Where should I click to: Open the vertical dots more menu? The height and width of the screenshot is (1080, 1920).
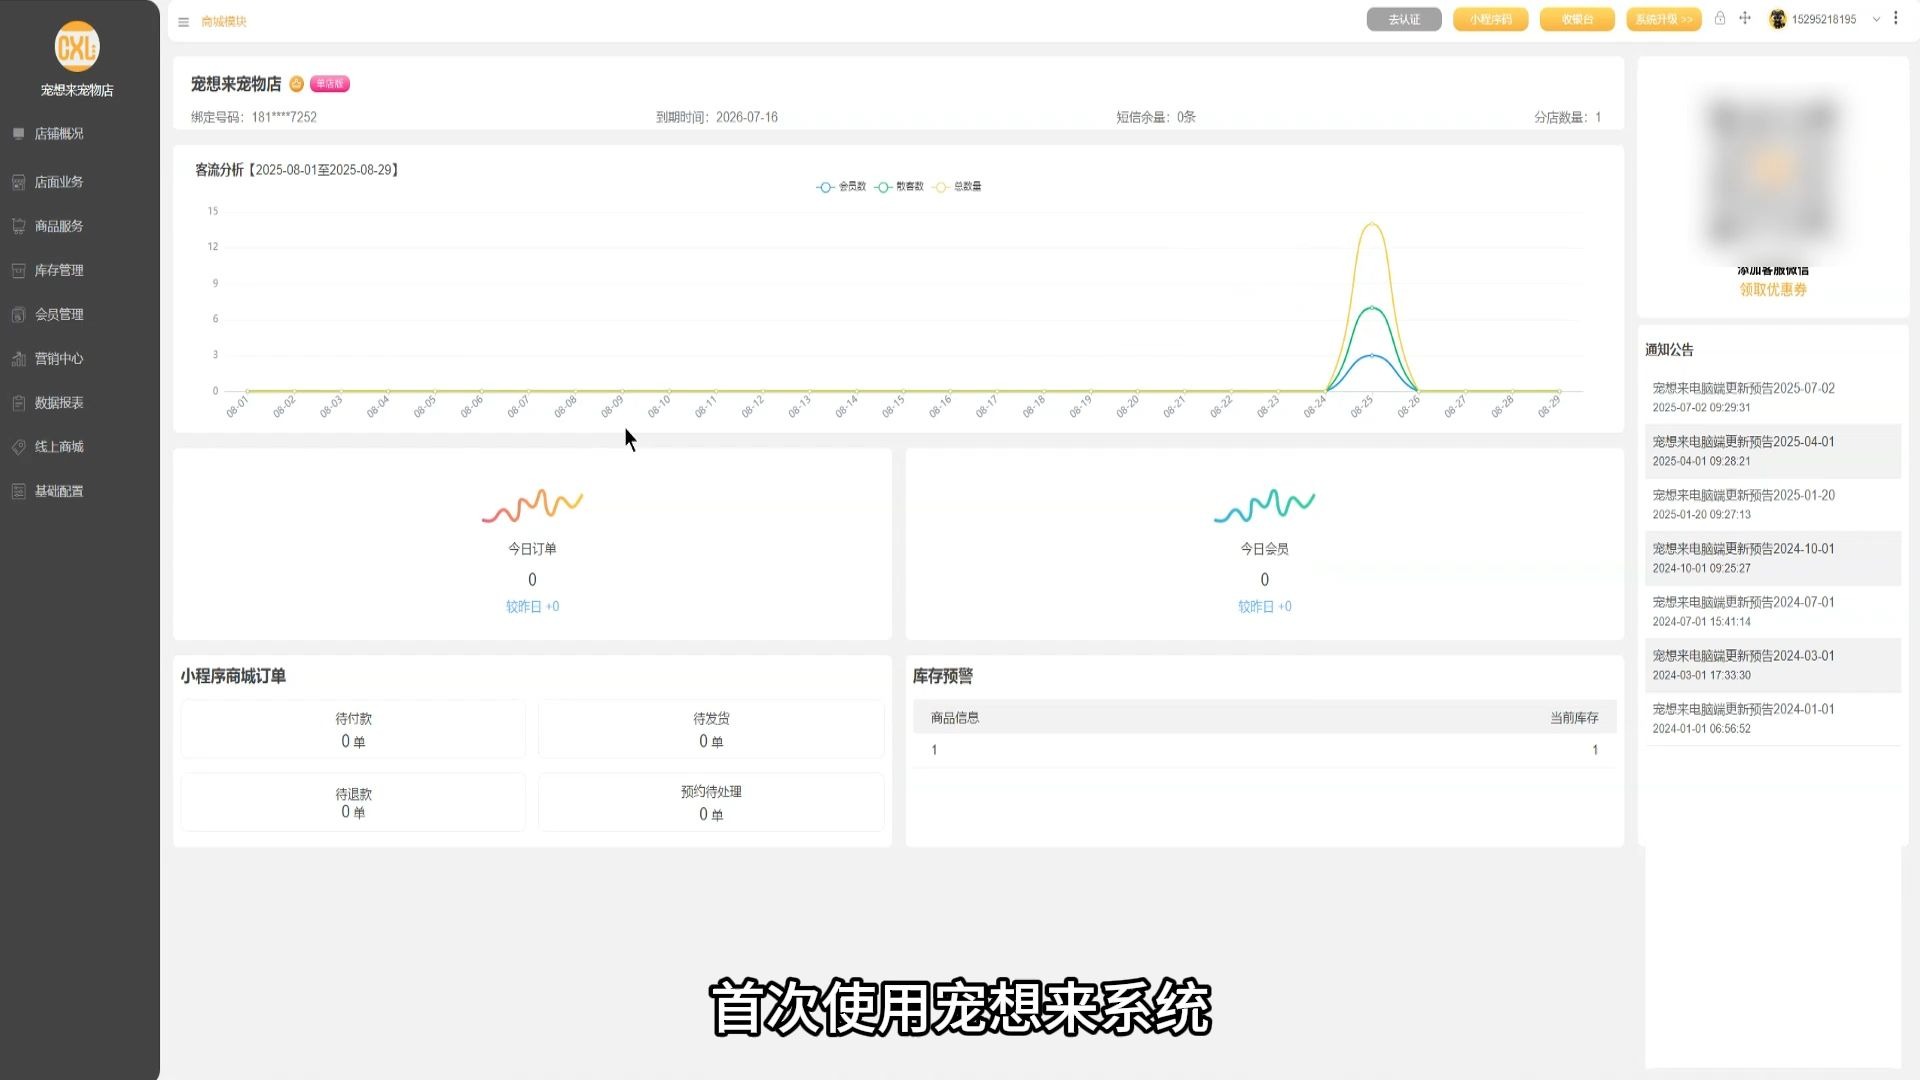click(1896, 18)
